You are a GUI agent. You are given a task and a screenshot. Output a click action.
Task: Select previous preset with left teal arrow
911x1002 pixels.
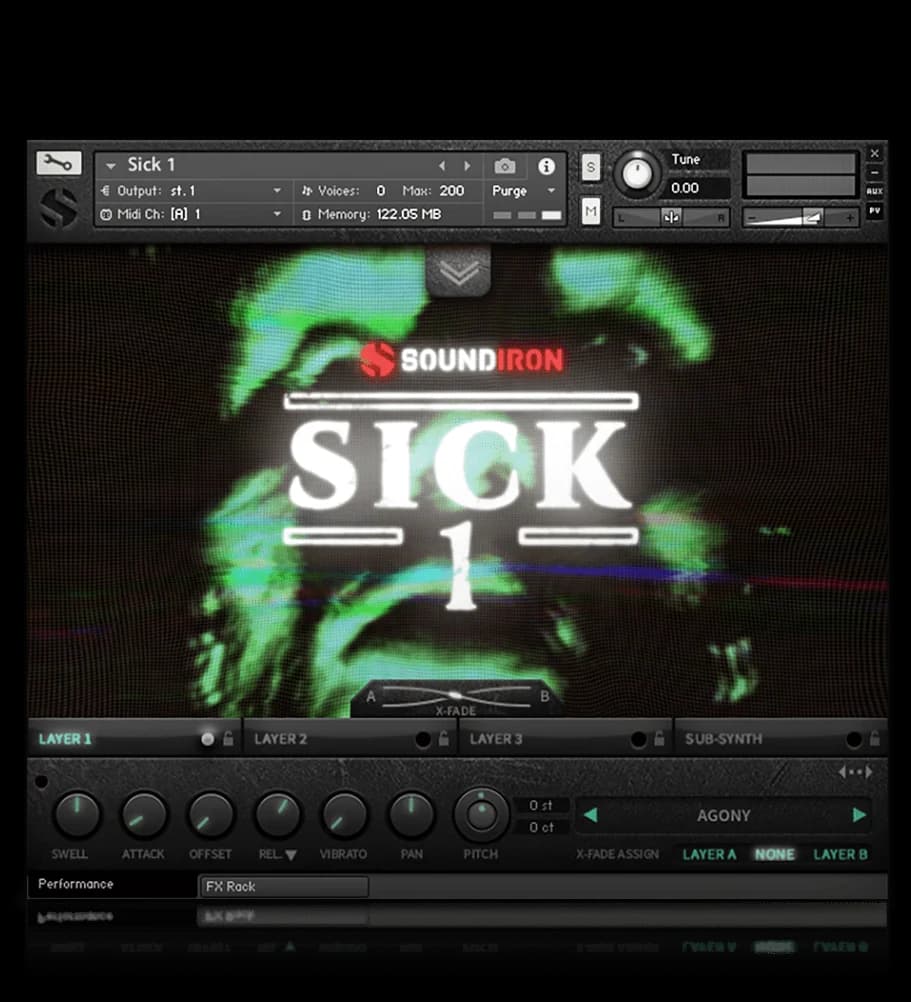590,815
